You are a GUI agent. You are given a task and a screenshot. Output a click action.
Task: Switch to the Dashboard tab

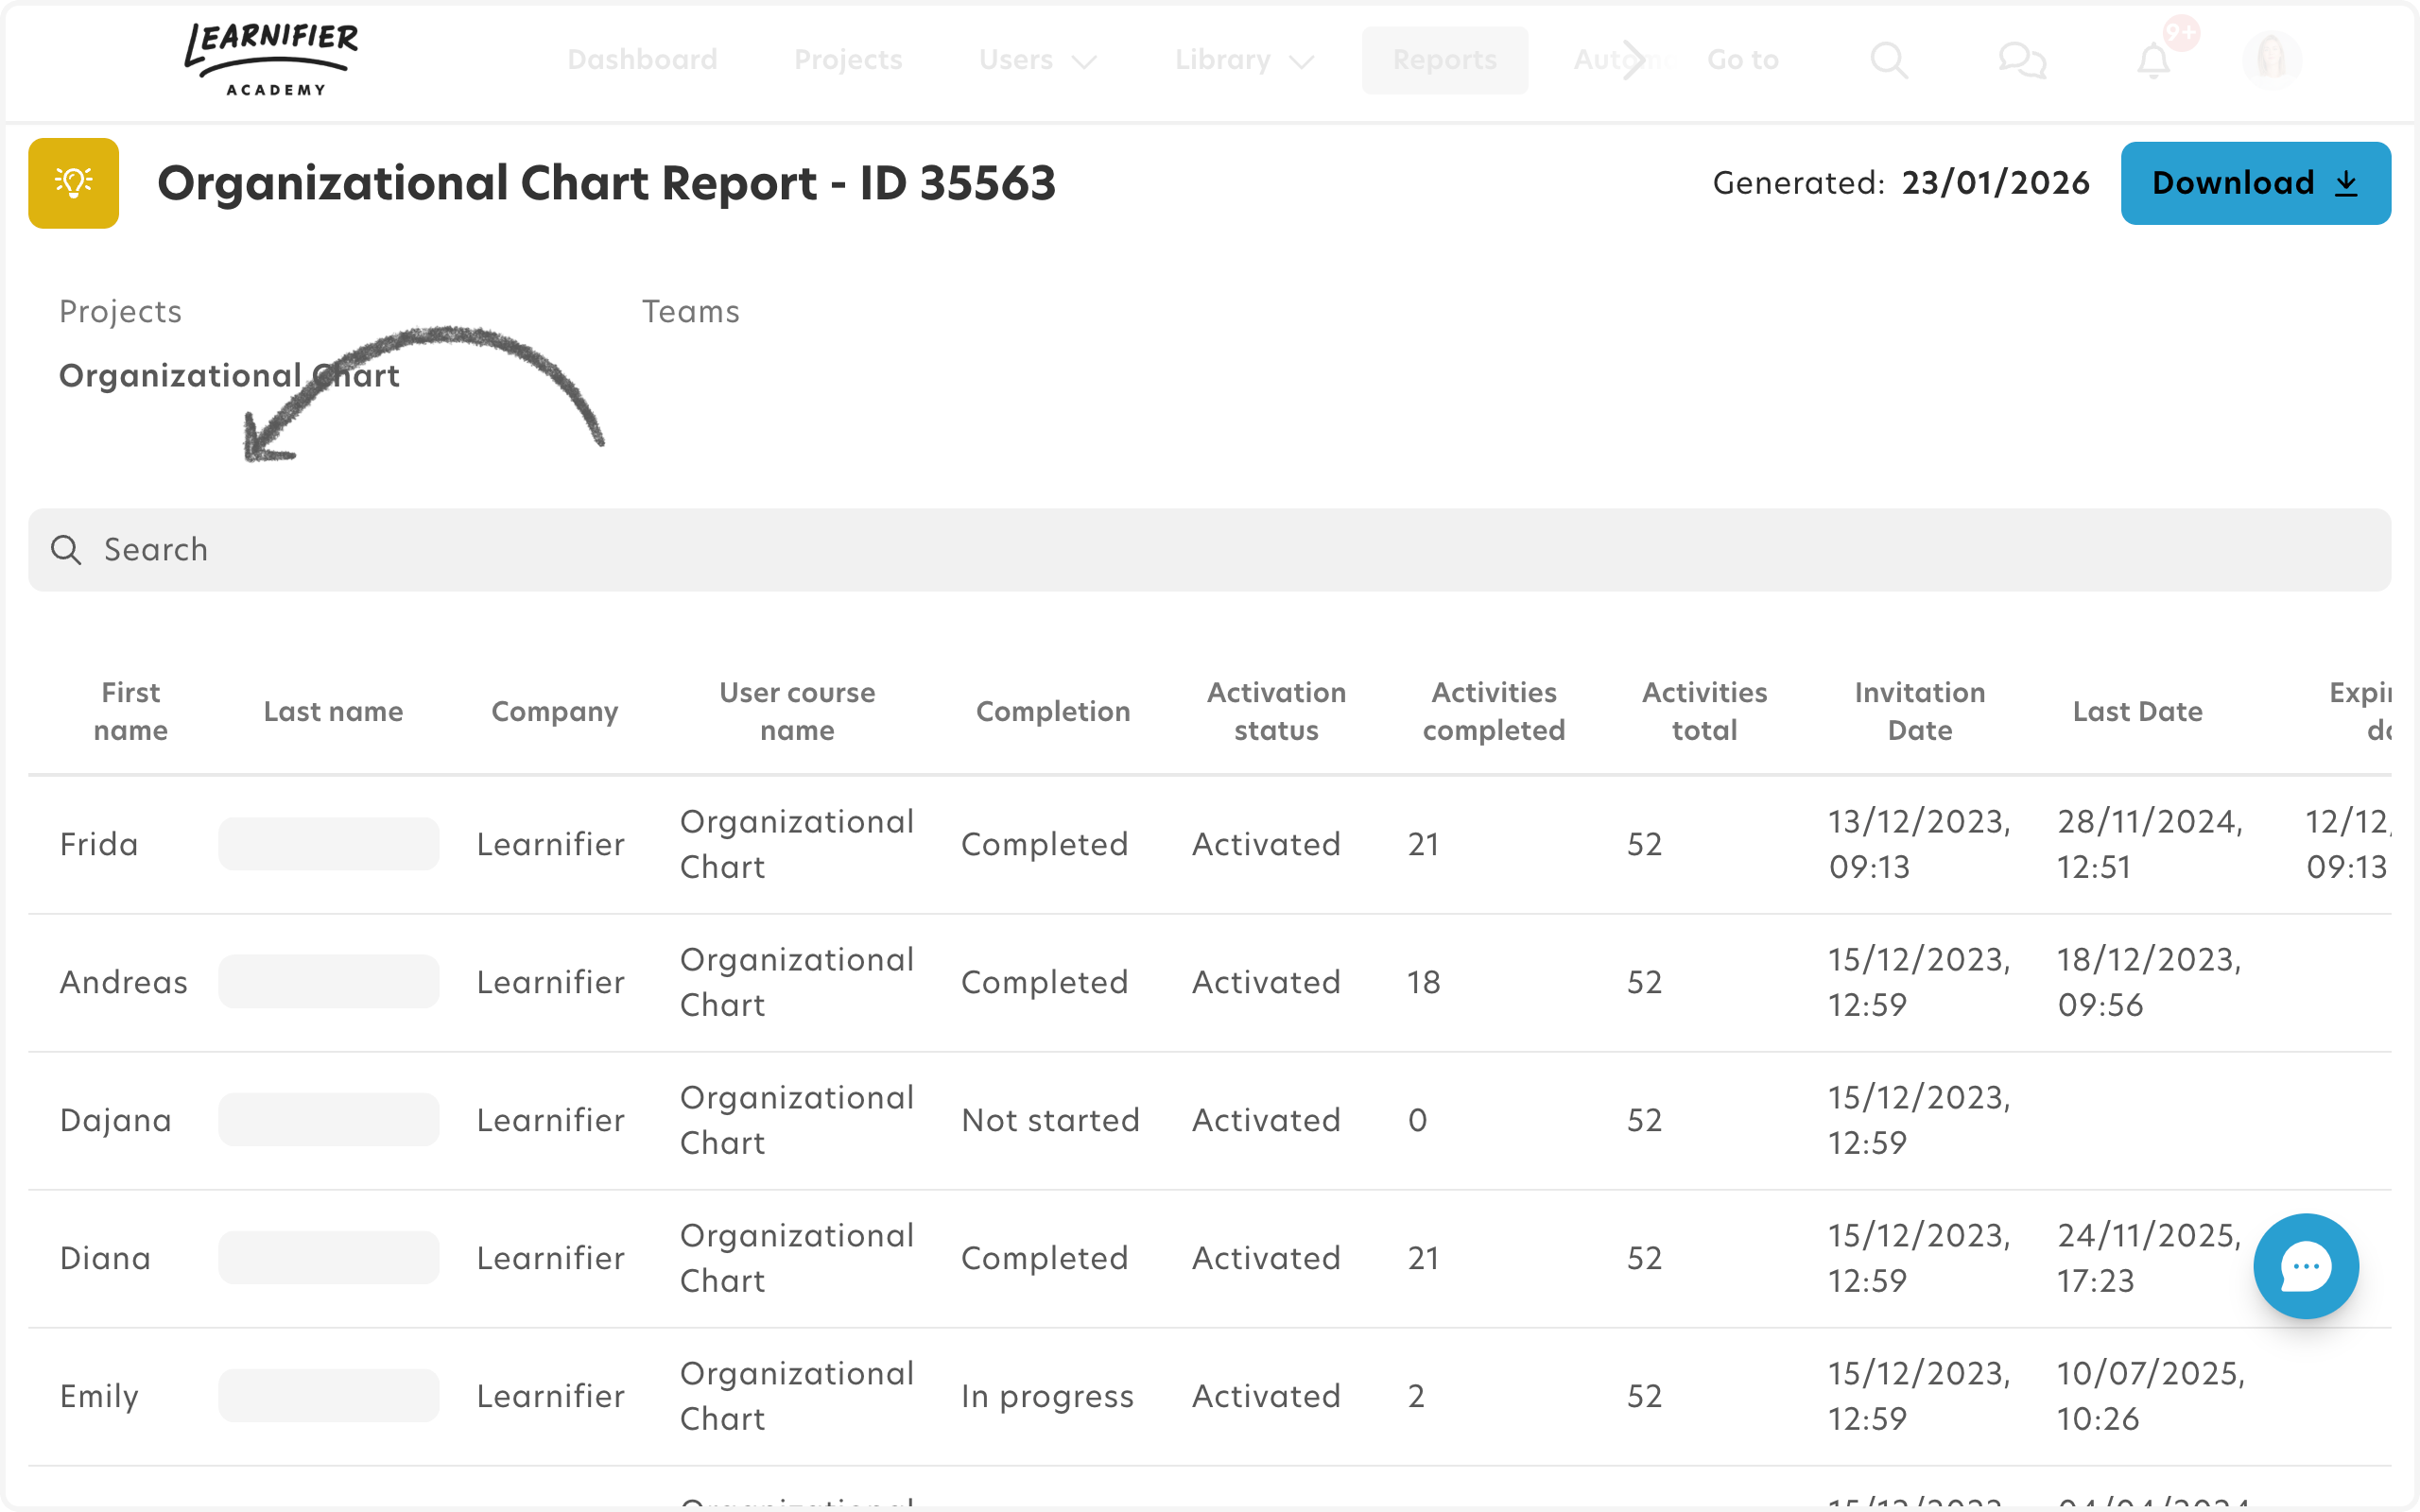tap(642, 60)
